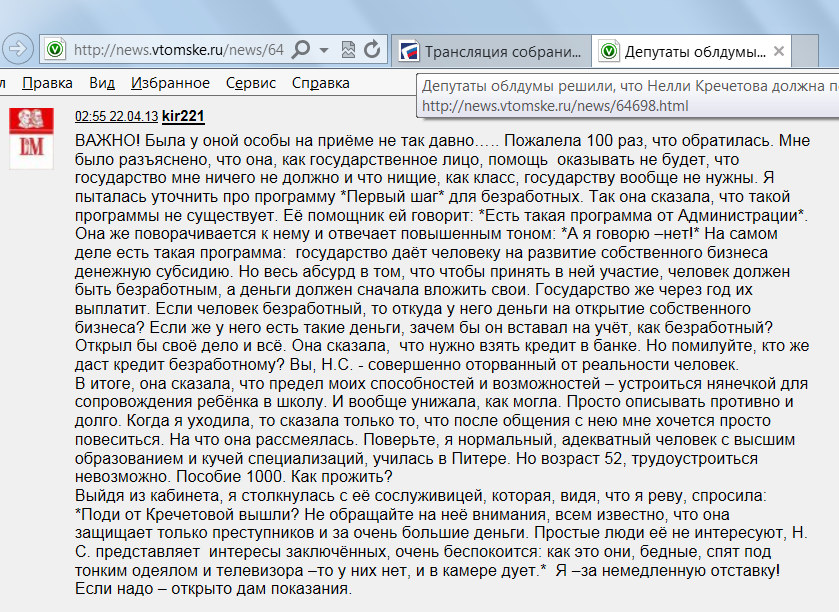
Task: Switch to the Трансляция собрани... tab
Action: (491, 51)
